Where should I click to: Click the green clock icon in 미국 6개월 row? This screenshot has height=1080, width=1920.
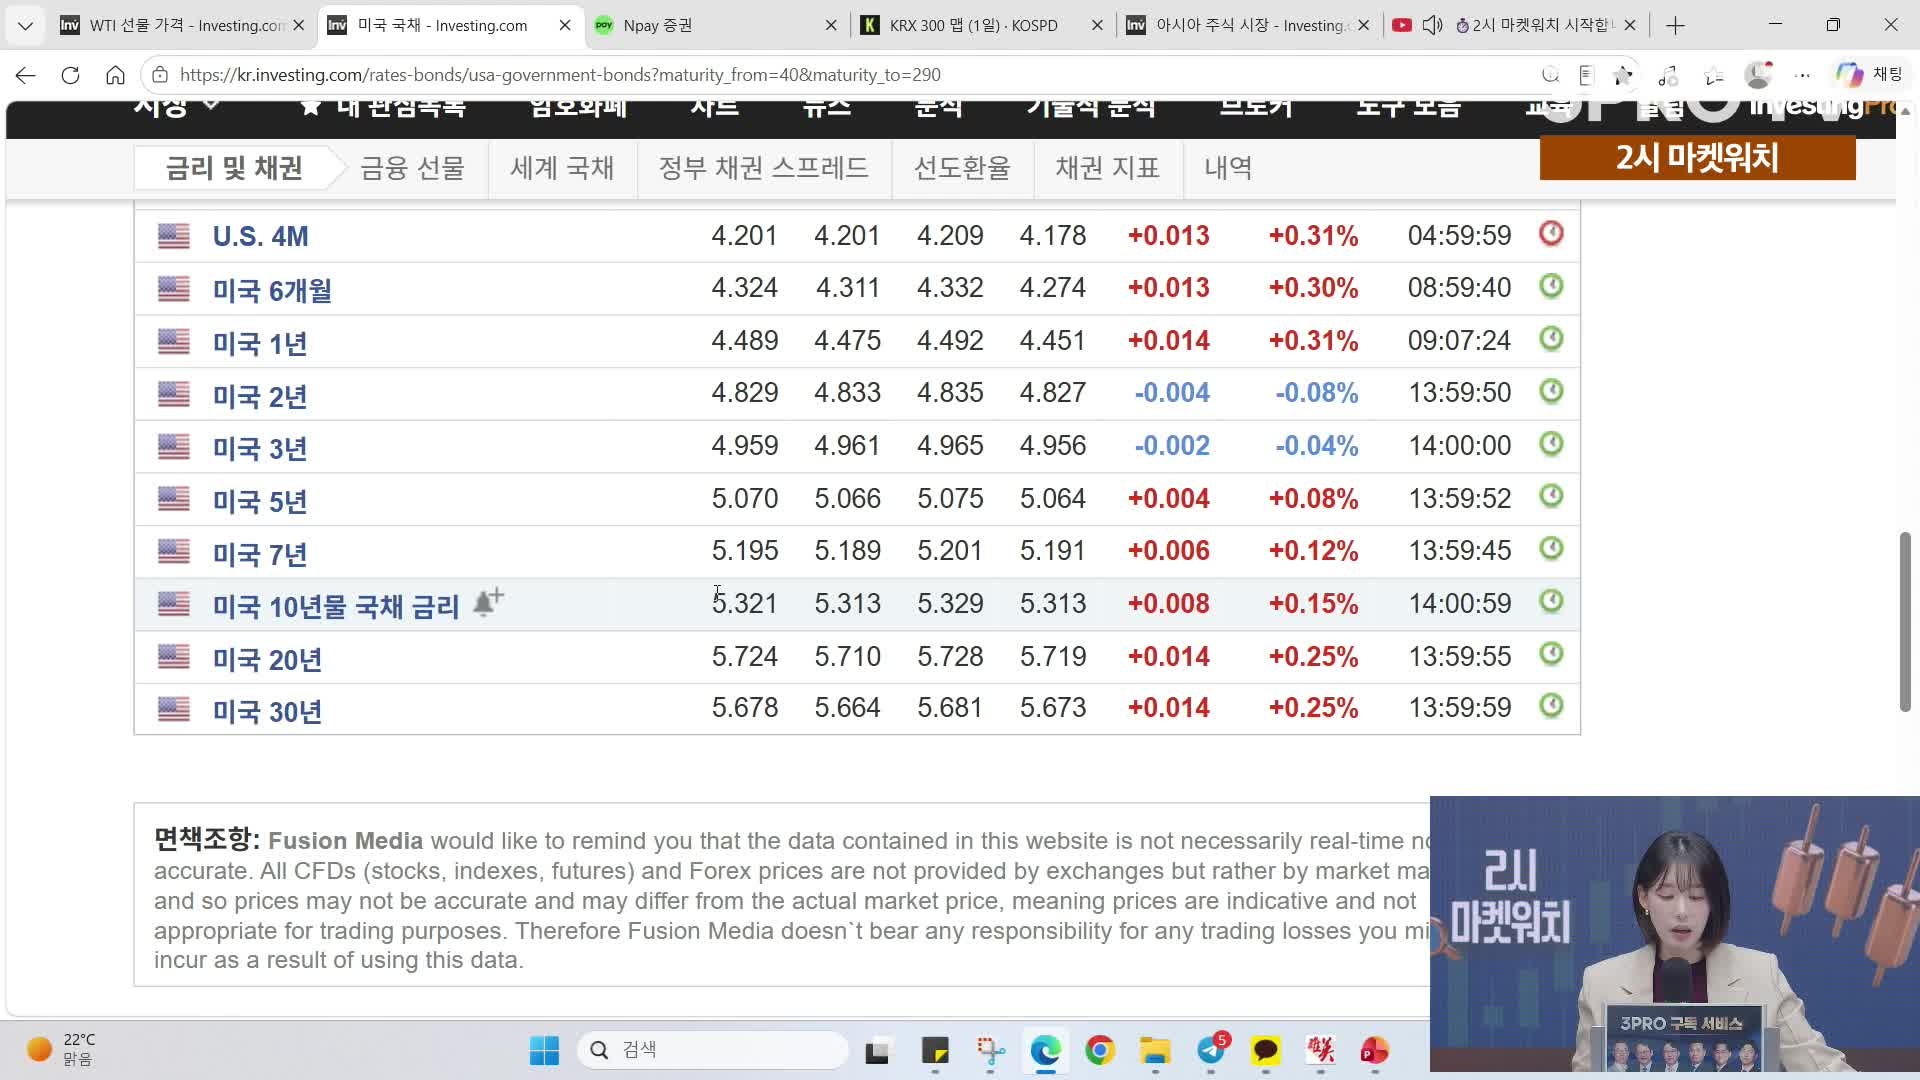pyautogui.click(x=1551, y=287)
